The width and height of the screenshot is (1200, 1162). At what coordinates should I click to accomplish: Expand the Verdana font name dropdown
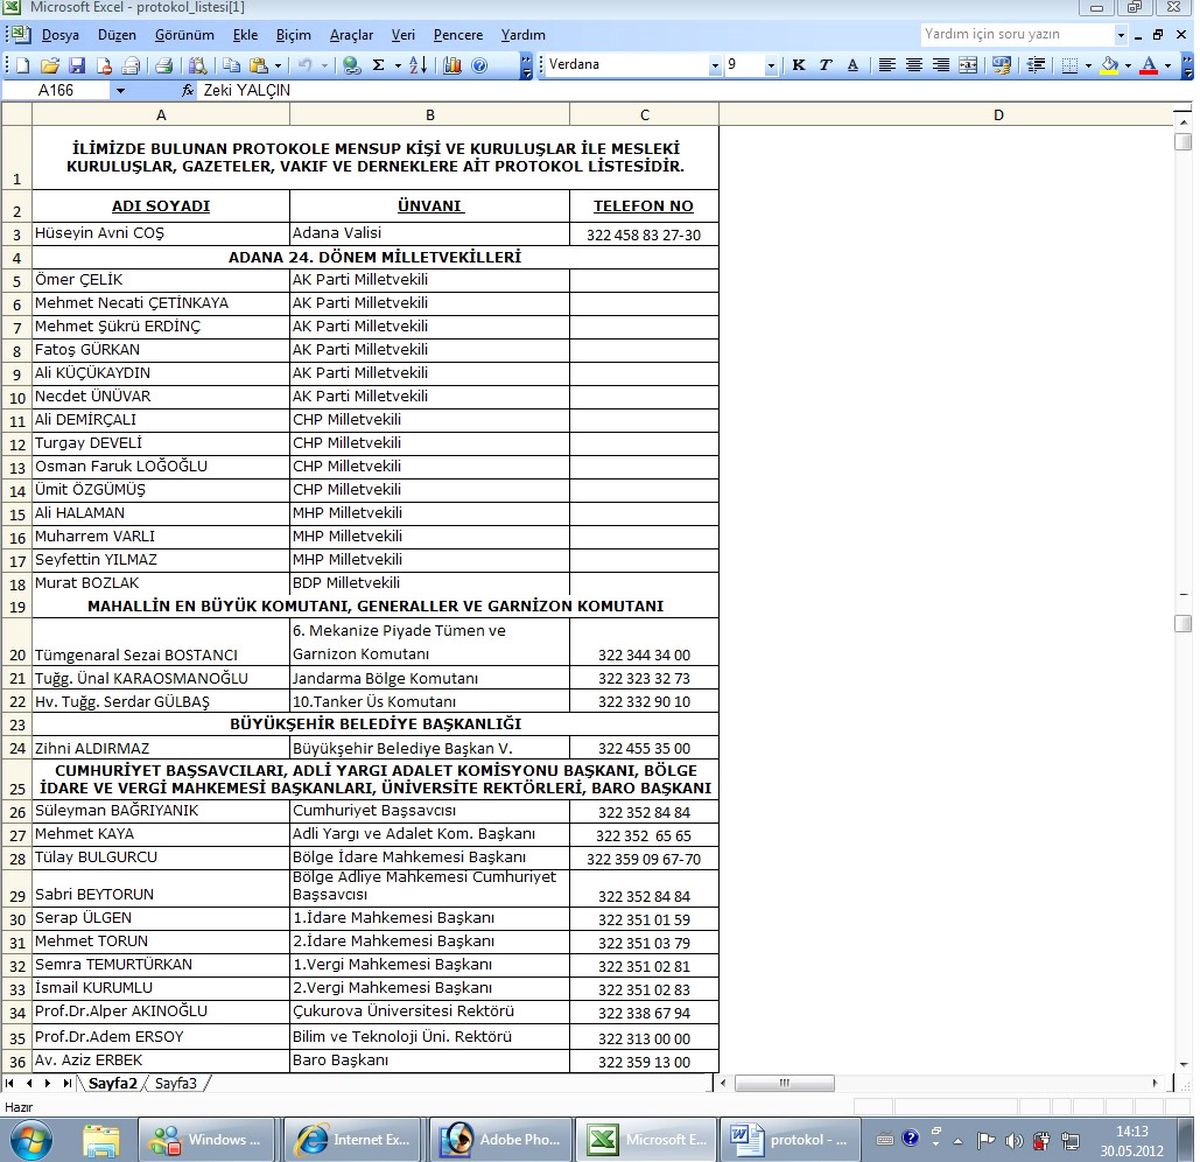[715, 66]
